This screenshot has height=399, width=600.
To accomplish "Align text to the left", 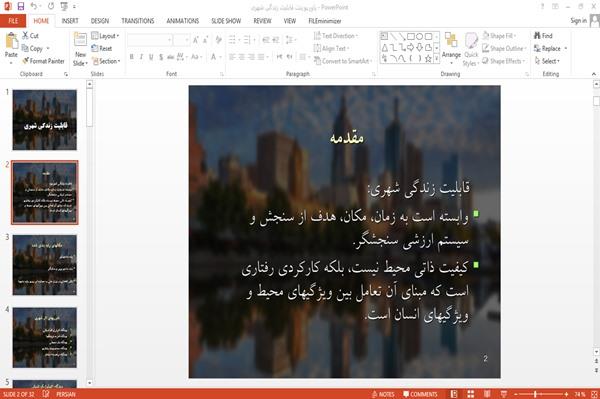I will (232, 57).
